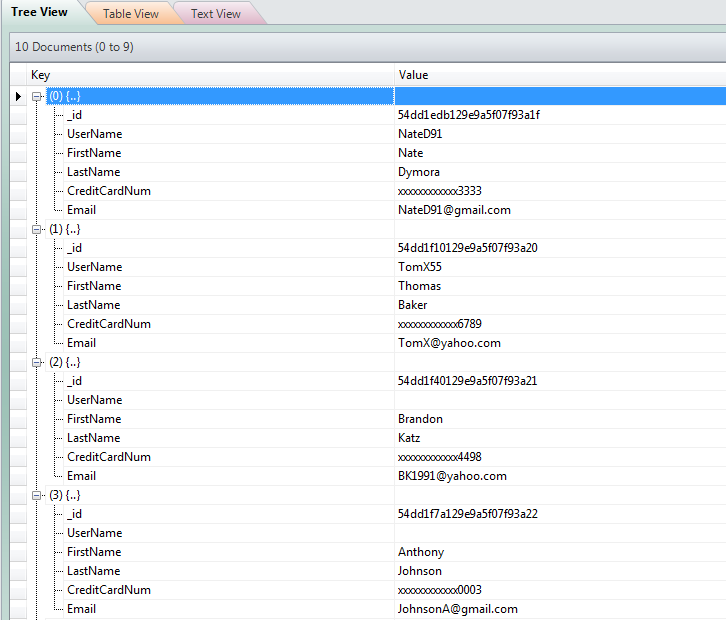Collapse document (1) node
Screen dimensions: 726x620
tap(37, 229)
